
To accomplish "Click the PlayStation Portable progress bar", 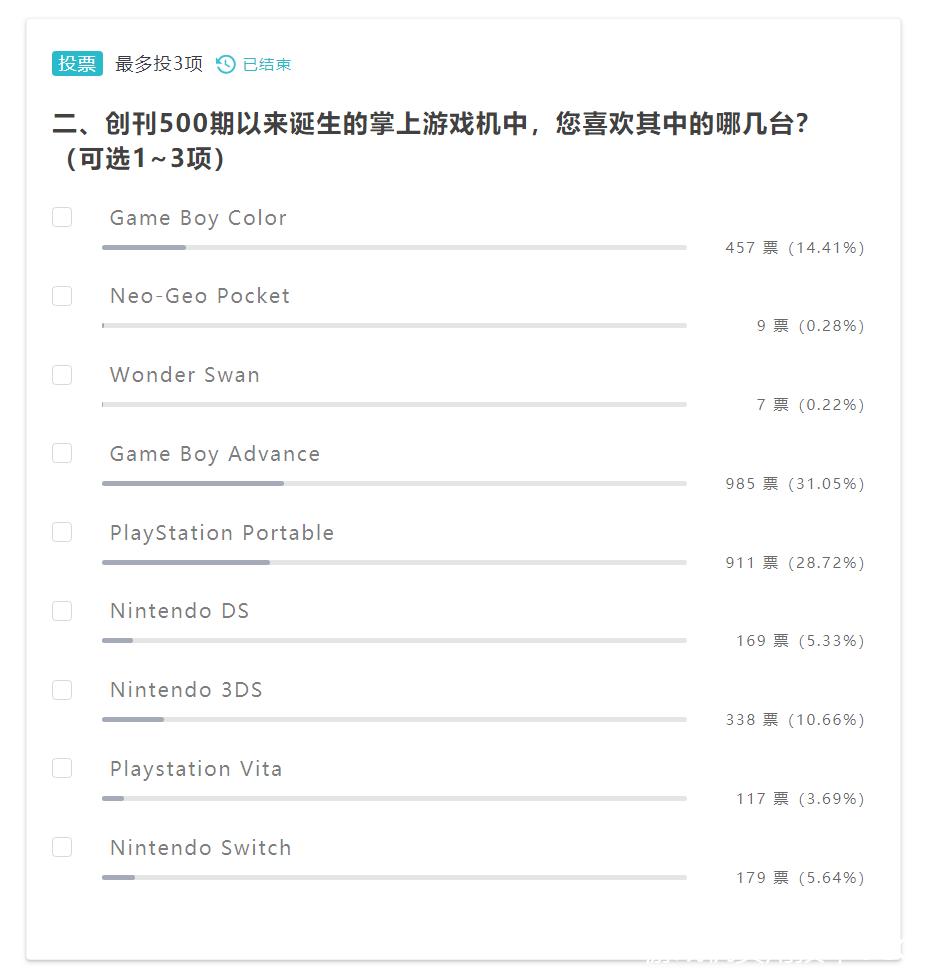I will (x=393, y=562).
